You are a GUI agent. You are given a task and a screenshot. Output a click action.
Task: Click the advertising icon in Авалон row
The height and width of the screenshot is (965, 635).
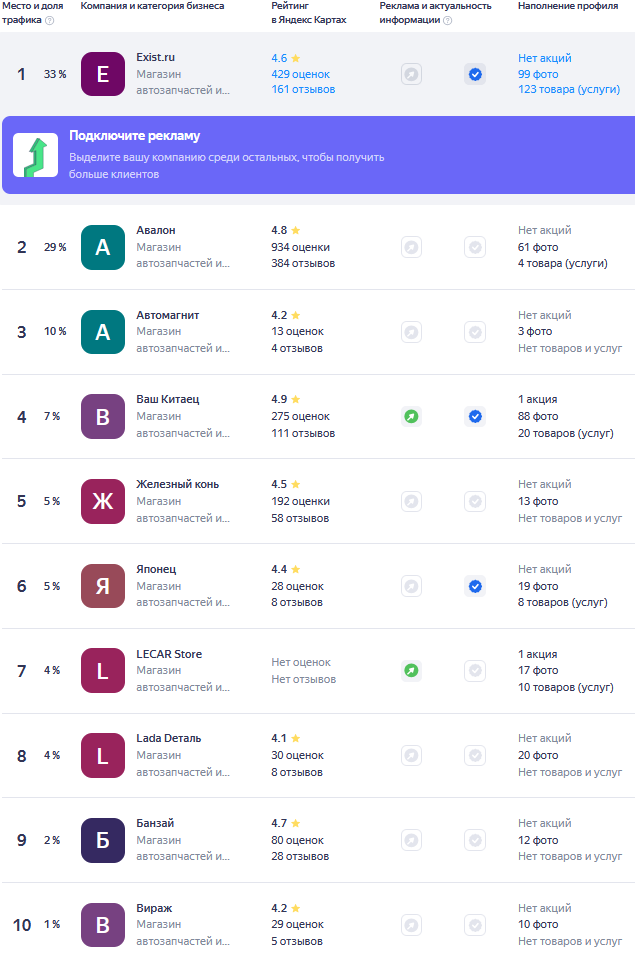click(x=411, y=247)
